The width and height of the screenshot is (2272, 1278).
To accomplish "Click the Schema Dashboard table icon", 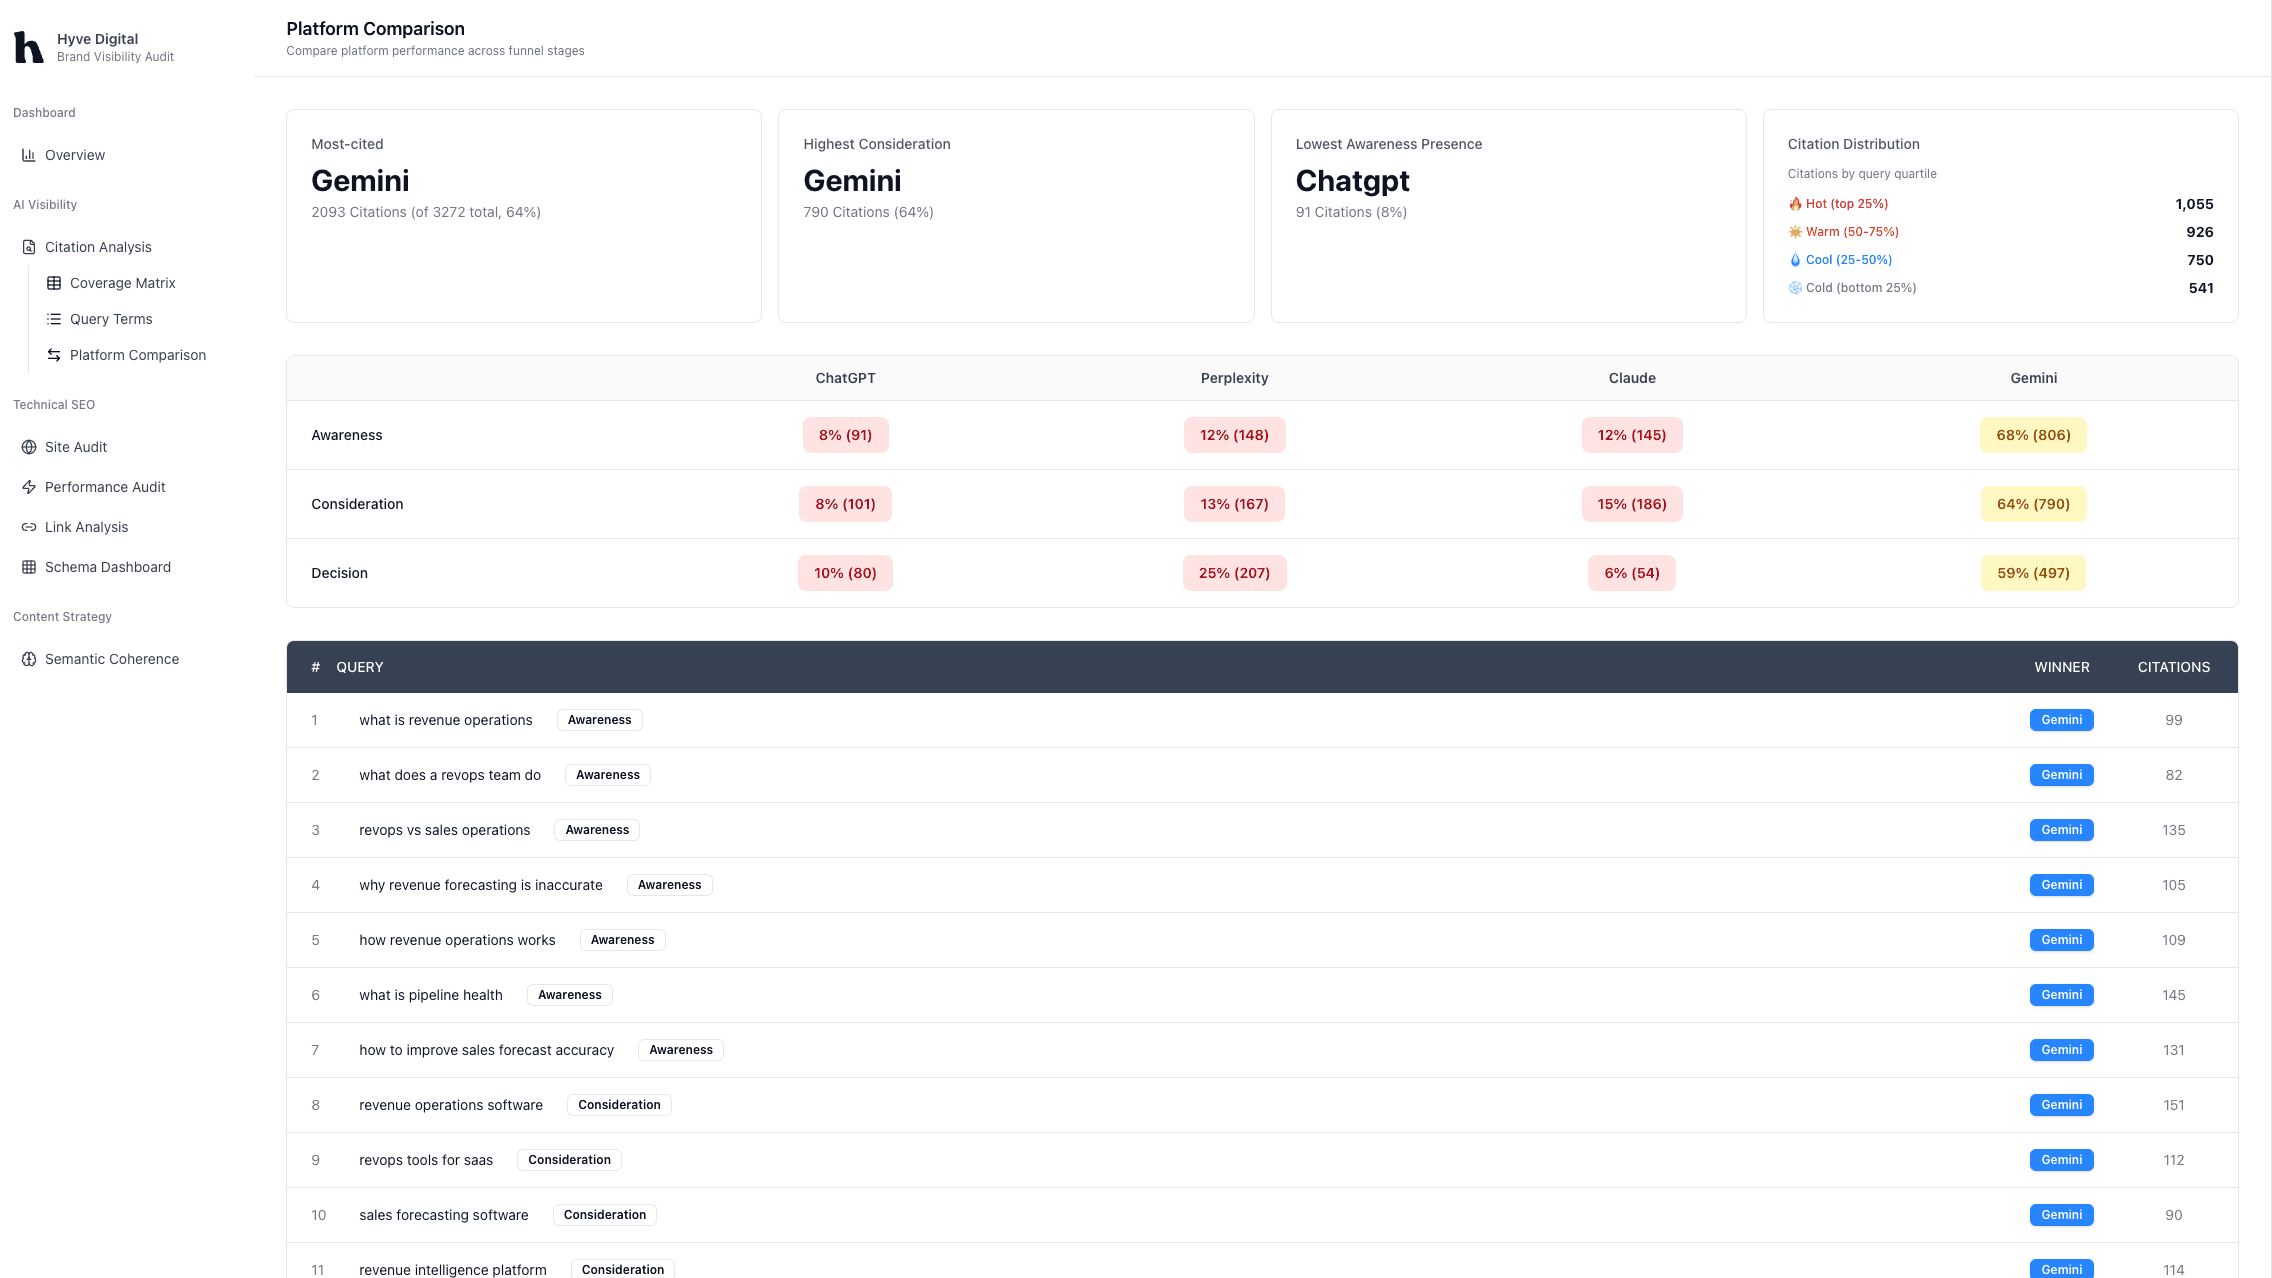I will coord(29,567).
